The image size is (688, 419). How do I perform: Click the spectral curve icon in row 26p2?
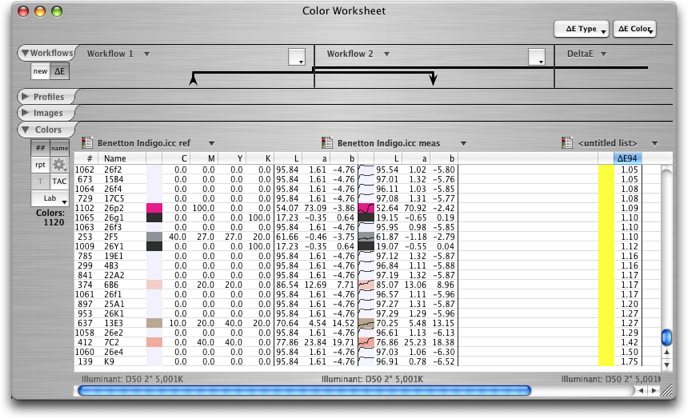tap(366, 208)
